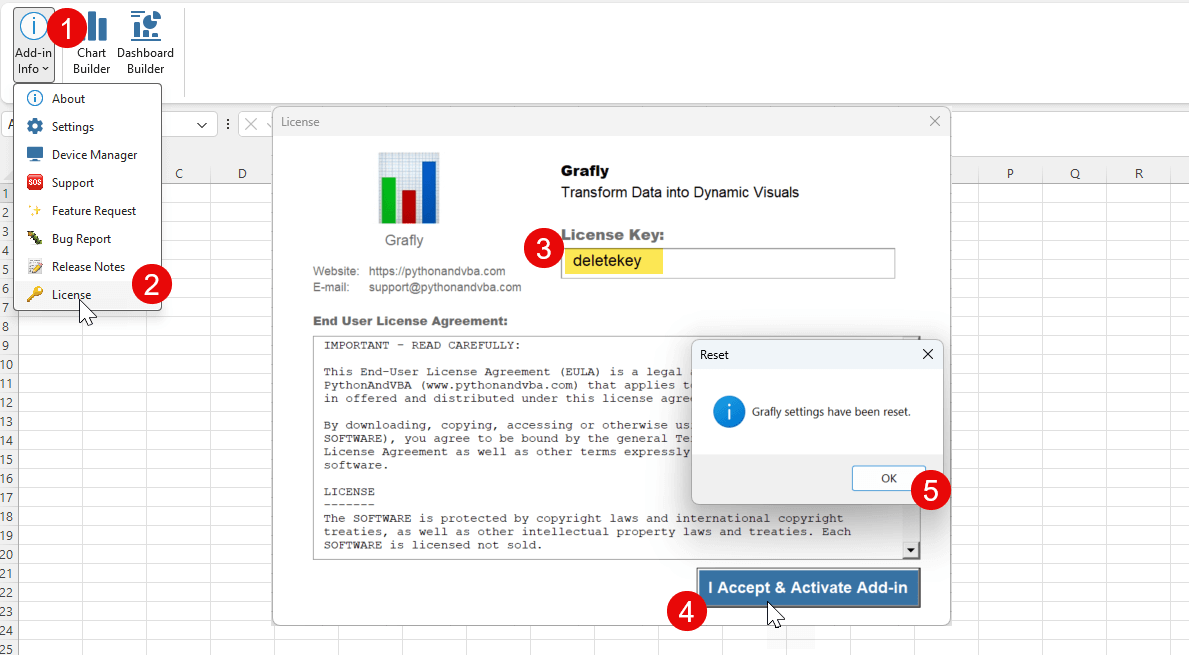Expand the Add-in Info dropdown chevron
The height and width of the screenshot is (655, 1189).
(44, 68)
